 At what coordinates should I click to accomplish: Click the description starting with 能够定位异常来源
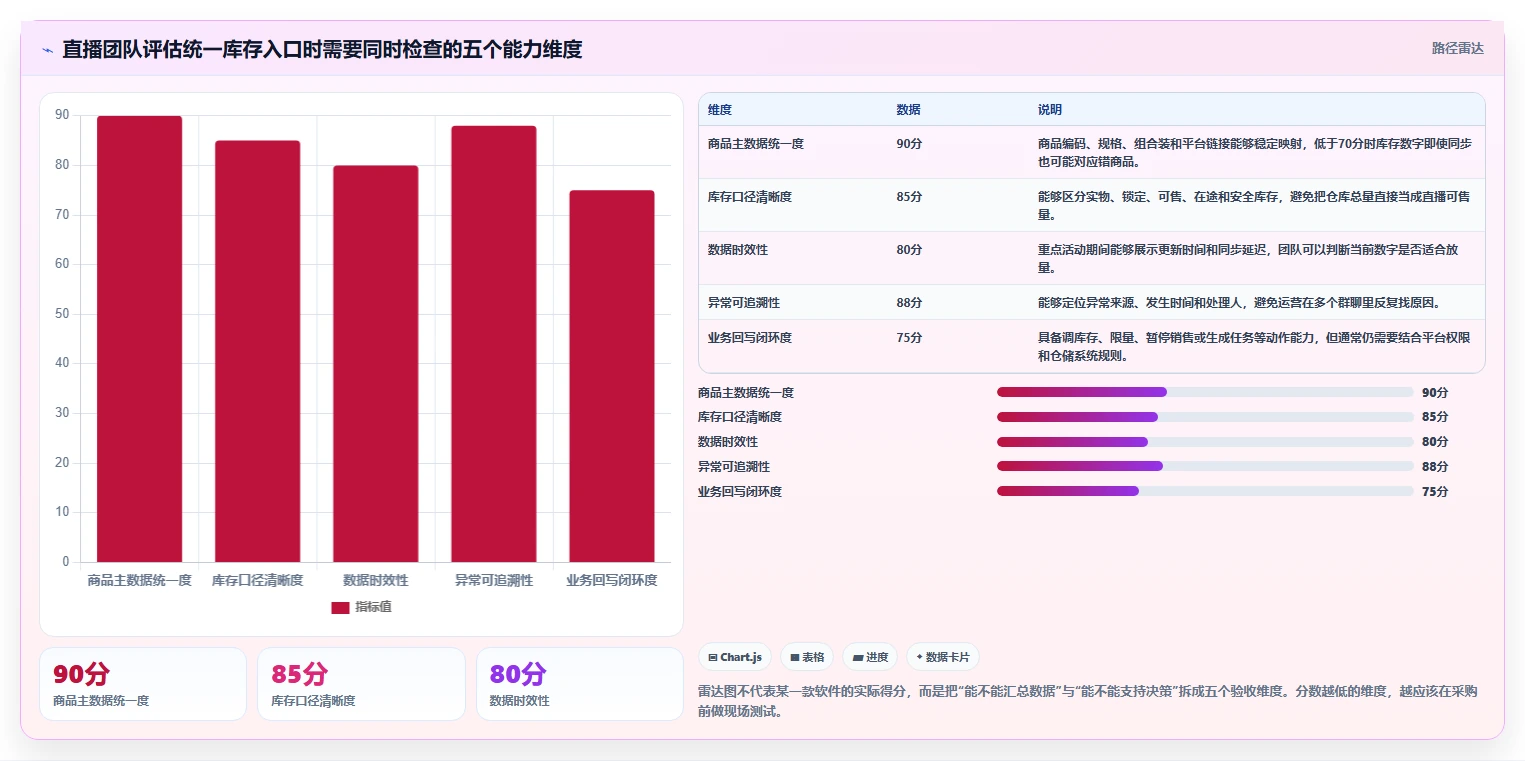1239,303
